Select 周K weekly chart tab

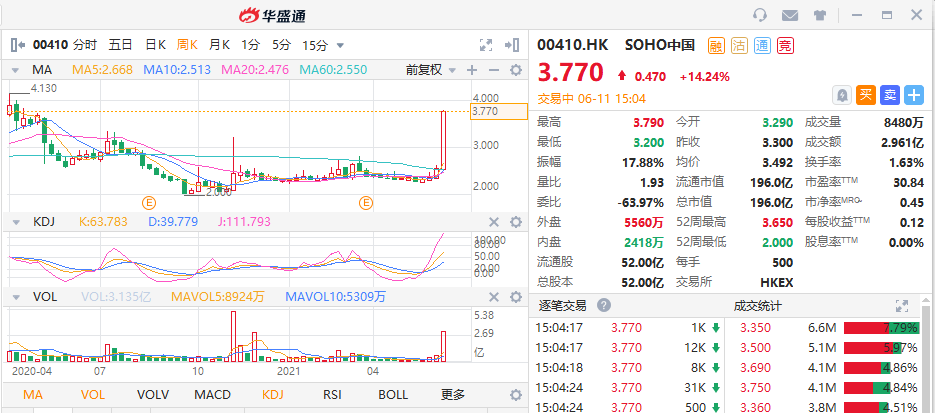[187, 45]
